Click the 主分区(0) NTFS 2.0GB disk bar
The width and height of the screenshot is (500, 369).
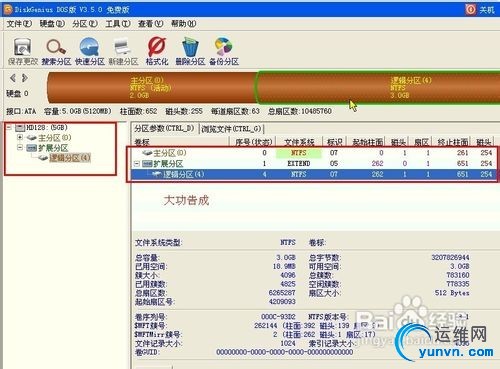pos(152,87)
